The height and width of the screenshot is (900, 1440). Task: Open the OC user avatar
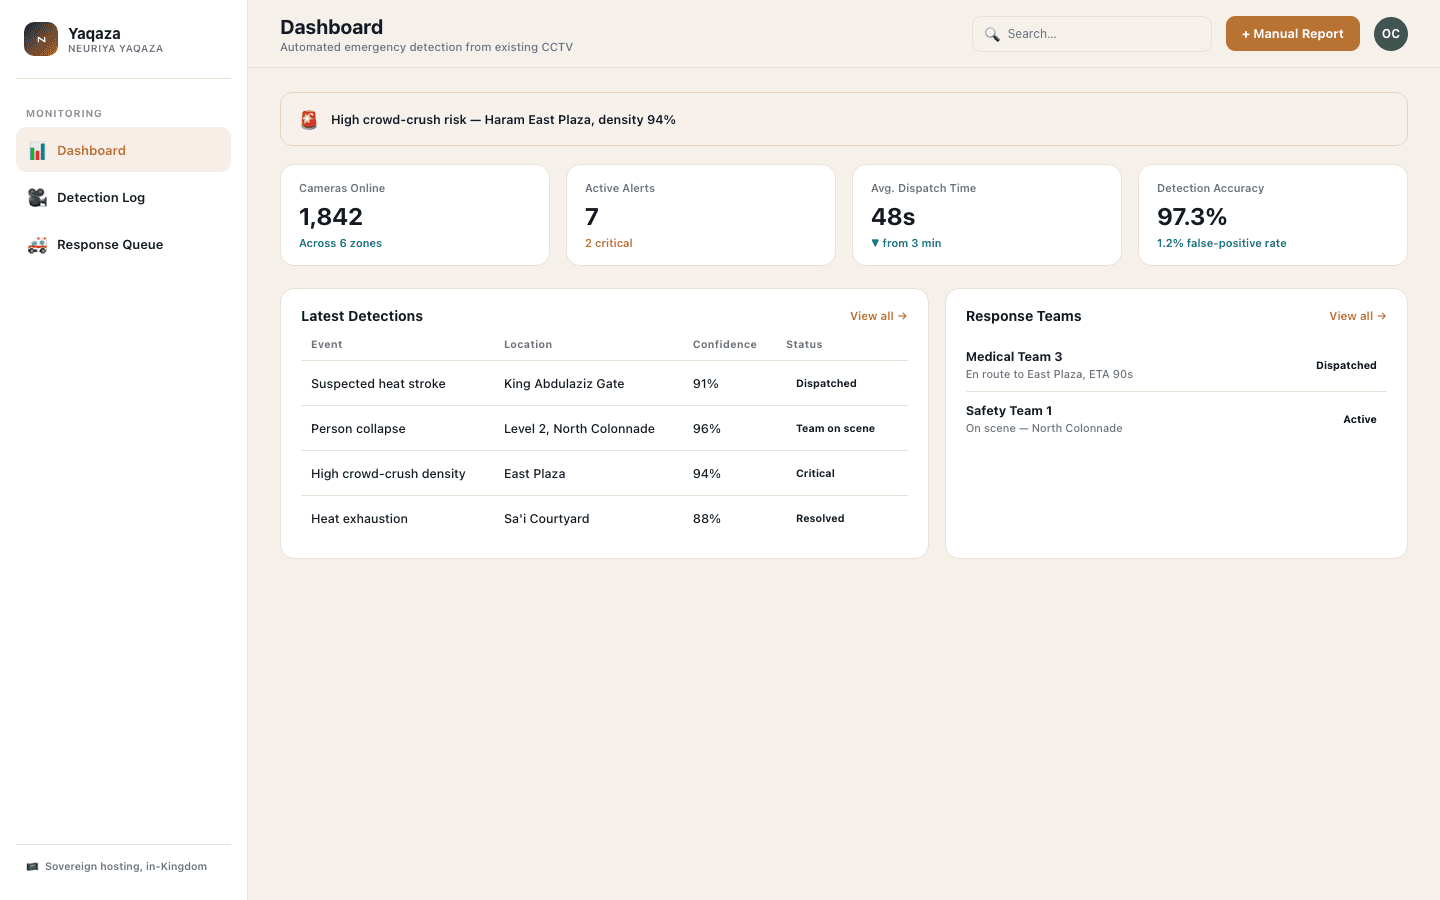[x=1391, y=34]
